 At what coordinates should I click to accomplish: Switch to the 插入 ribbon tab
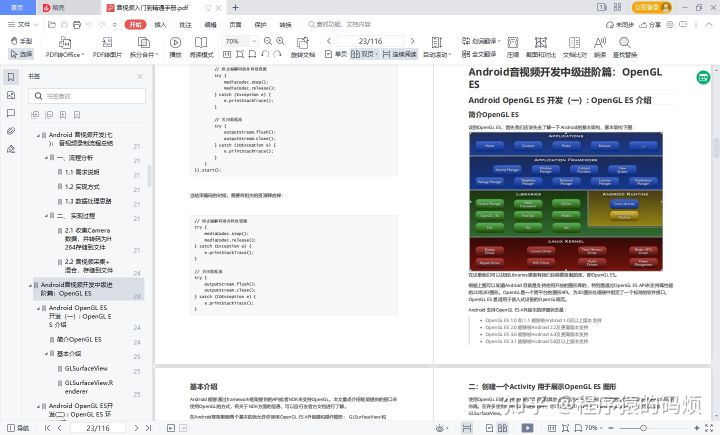(x=160, y=25)
